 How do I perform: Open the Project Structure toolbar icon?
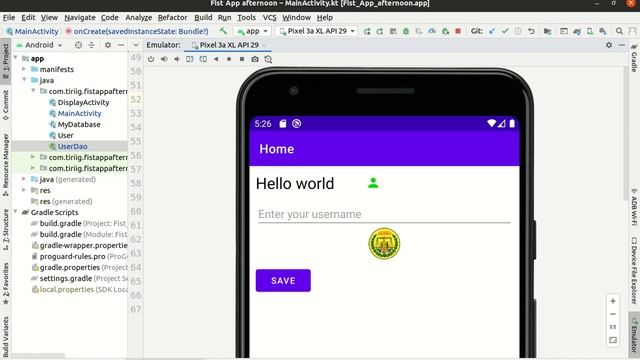click(x=547, y=31)
